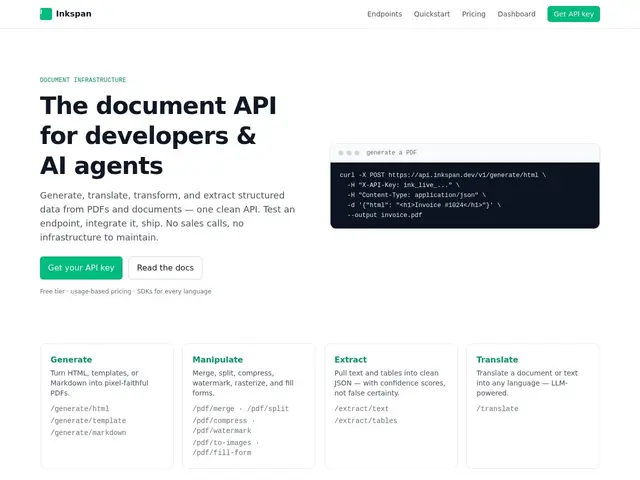
Task: Click the curl -X POST command line
Action: click(442, 175)
